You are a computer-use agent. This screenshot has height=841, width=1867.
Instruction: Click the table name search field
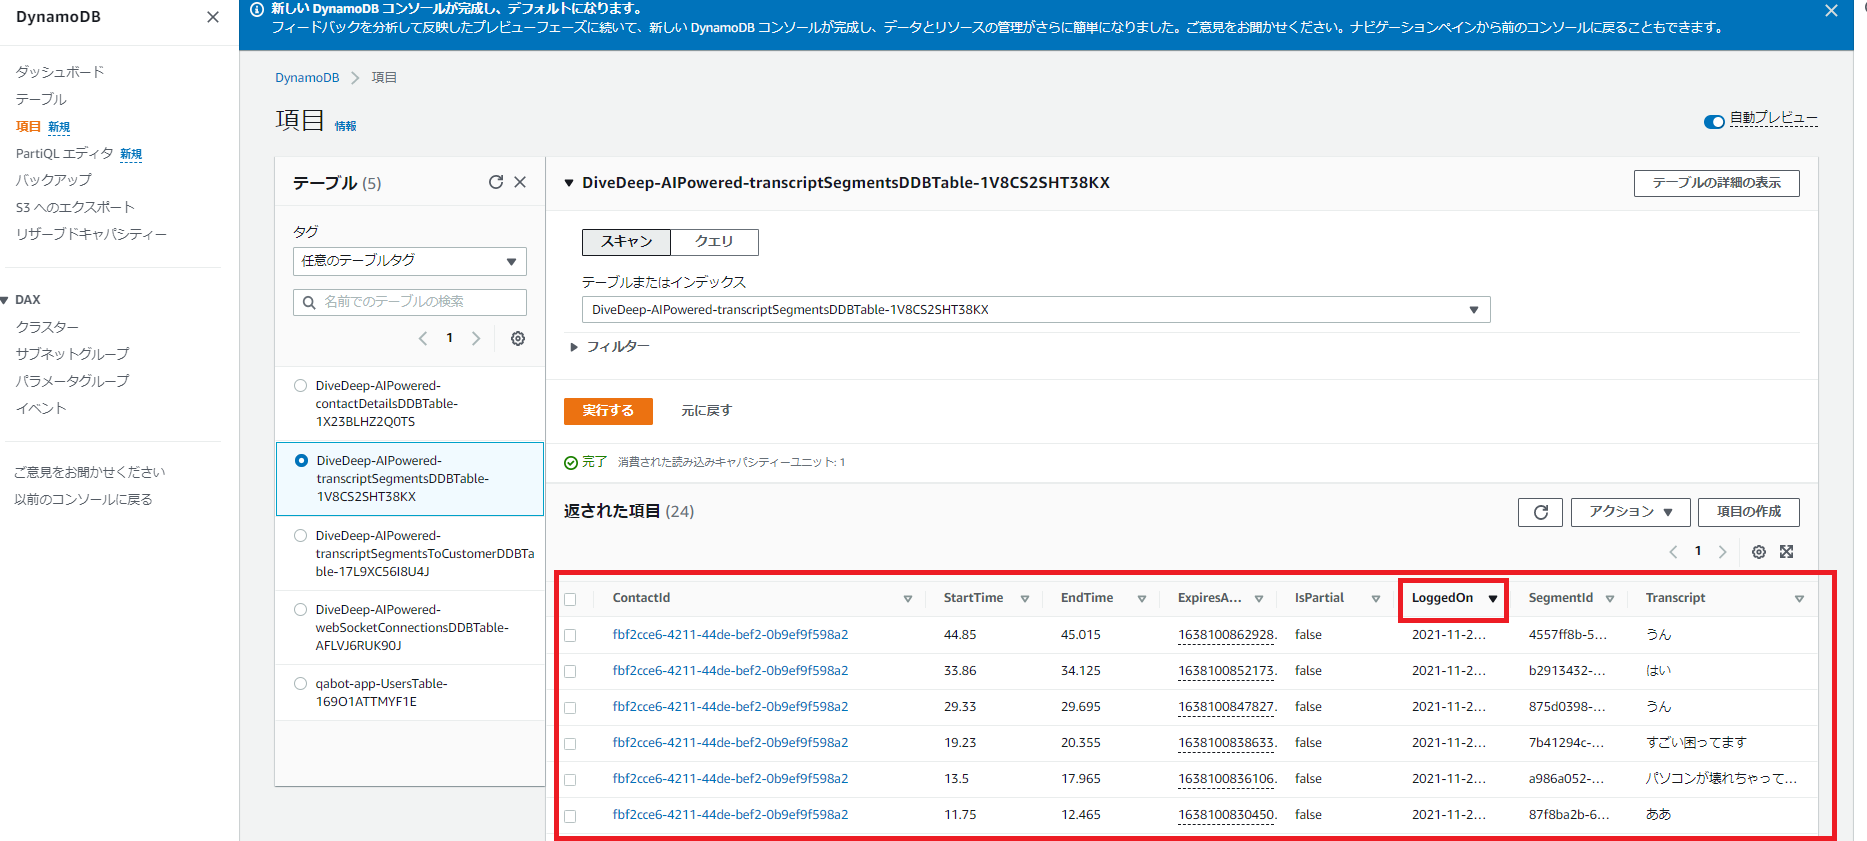[x=410, y=302]
